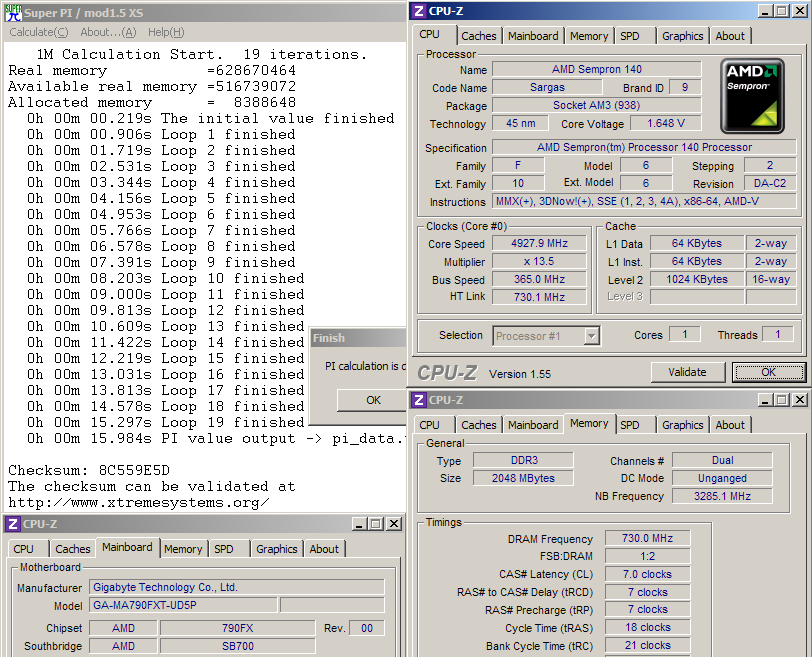Expand the Processor #1 selection dropdown

(591, 337)
